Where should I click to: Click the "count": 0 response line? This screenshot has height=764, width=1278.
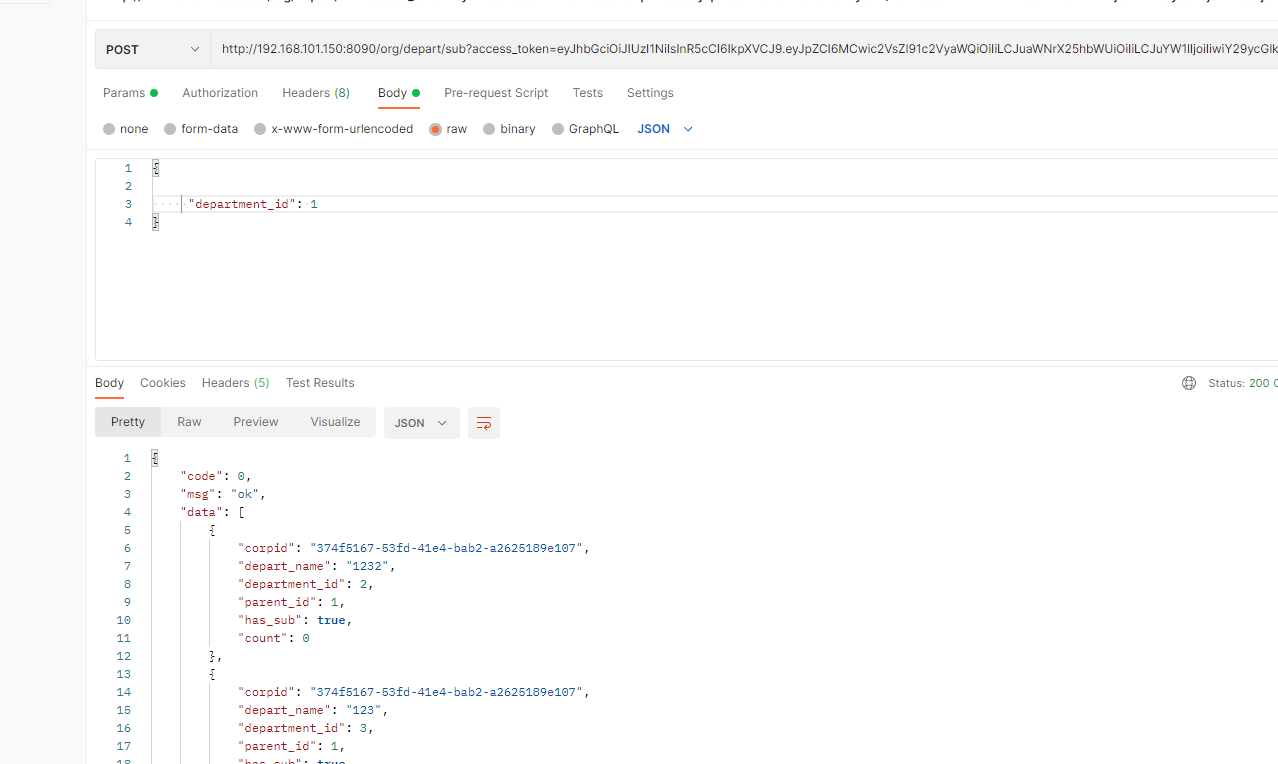click(x=274, y=638)
